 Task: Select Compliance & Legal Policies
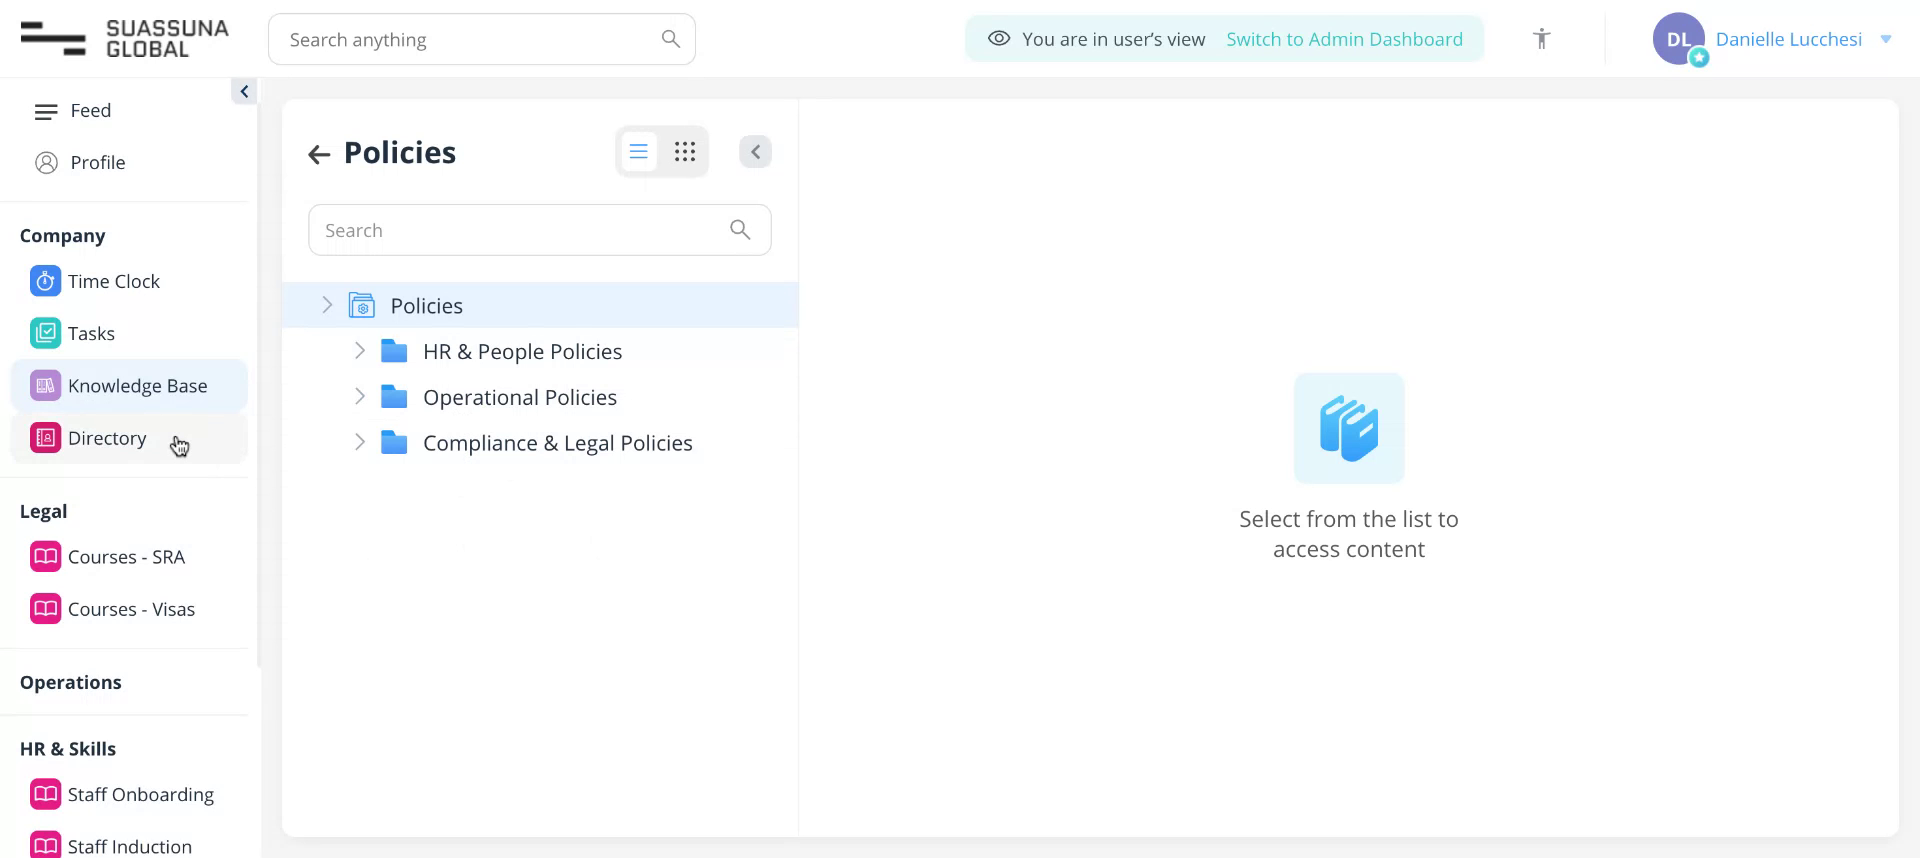click(x=556, y=443)
